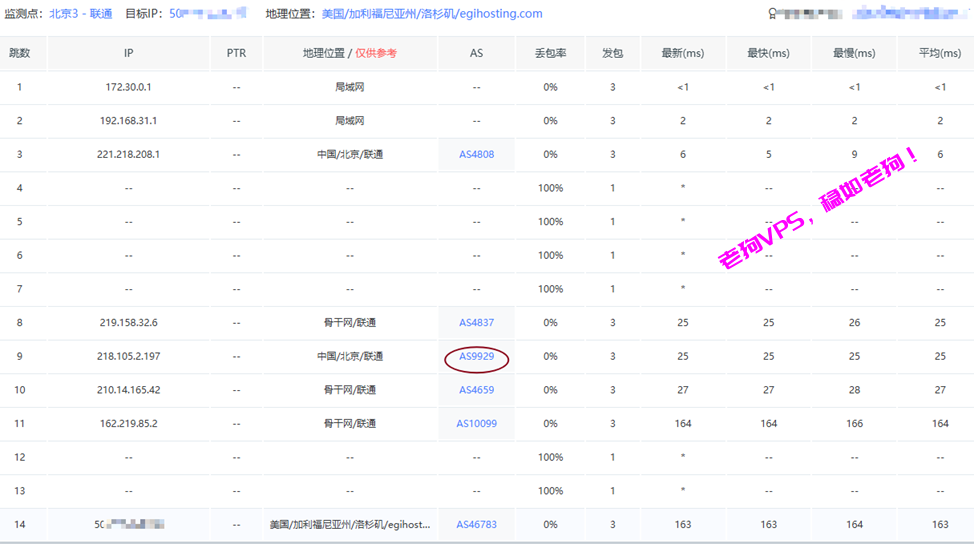The height and width of the screenshot is (544, 974).
Task: Select IP cell 218.105.2.197
Action: pyautogui.click(x=129, y=356)
